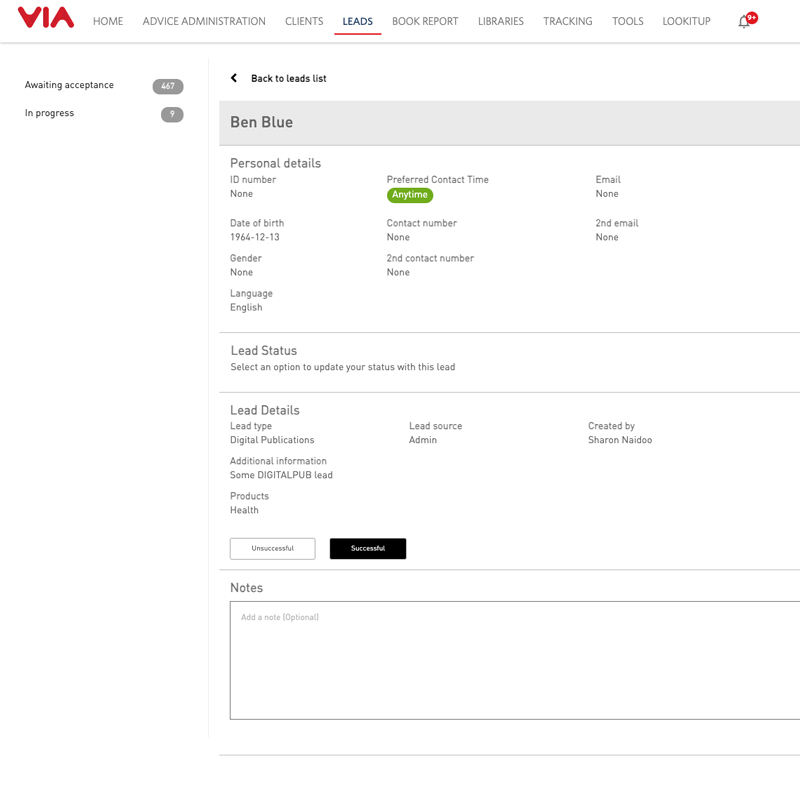Click the Health product value
The image size is (800, 800).
[244, 510]
